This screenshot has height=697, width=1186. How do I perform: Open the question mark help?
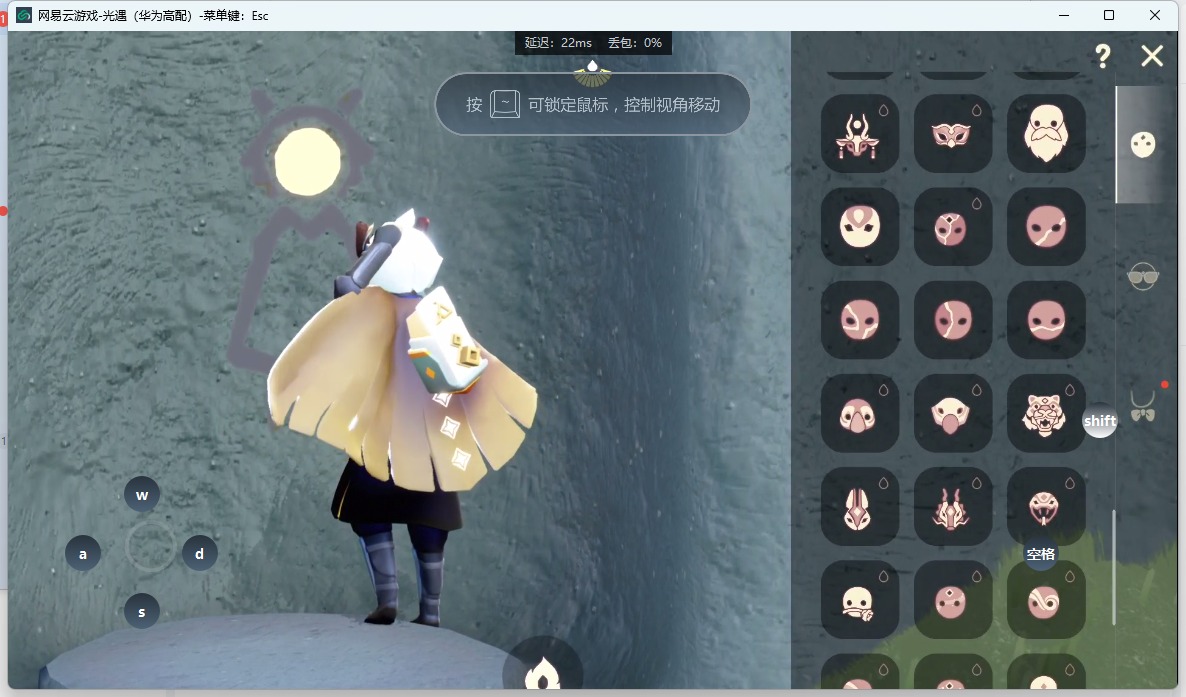[x=1103, y=56]
